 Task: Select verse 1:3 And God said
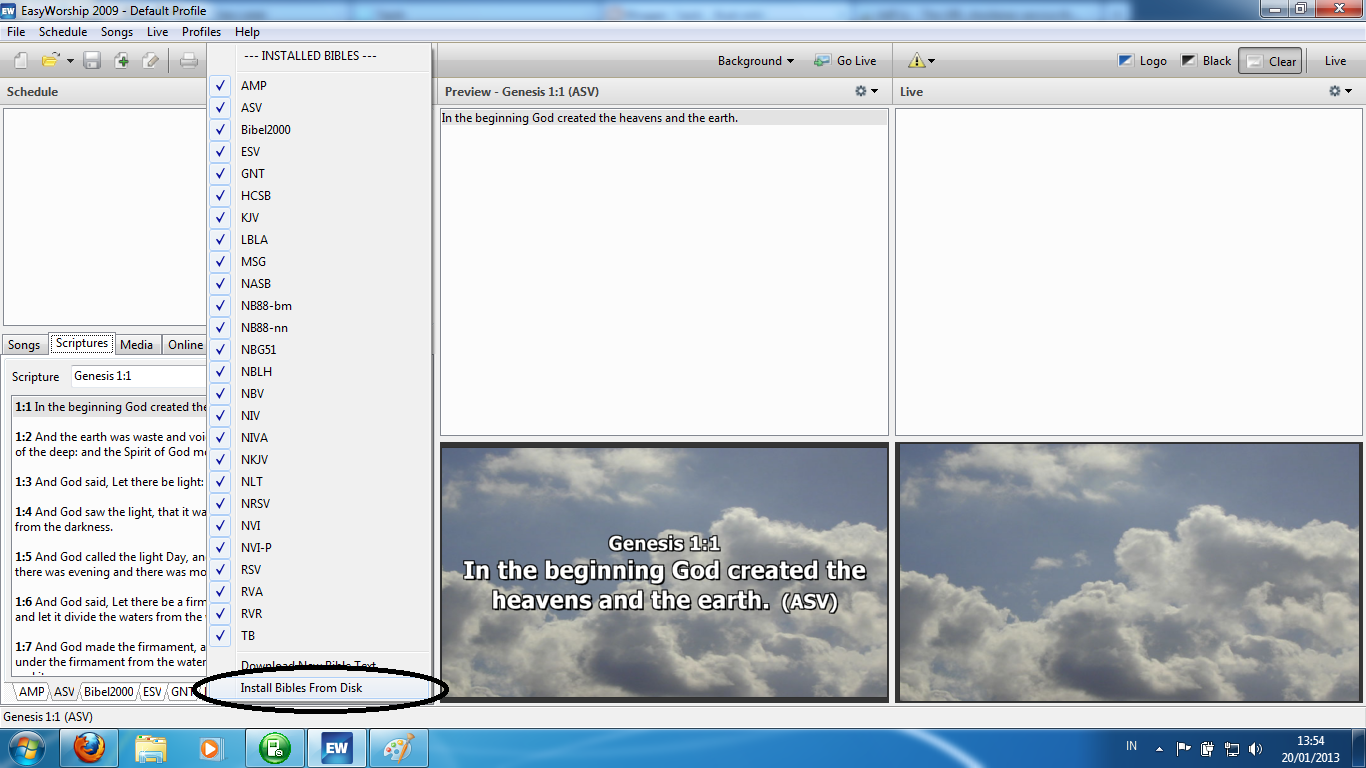click(110, 482)
